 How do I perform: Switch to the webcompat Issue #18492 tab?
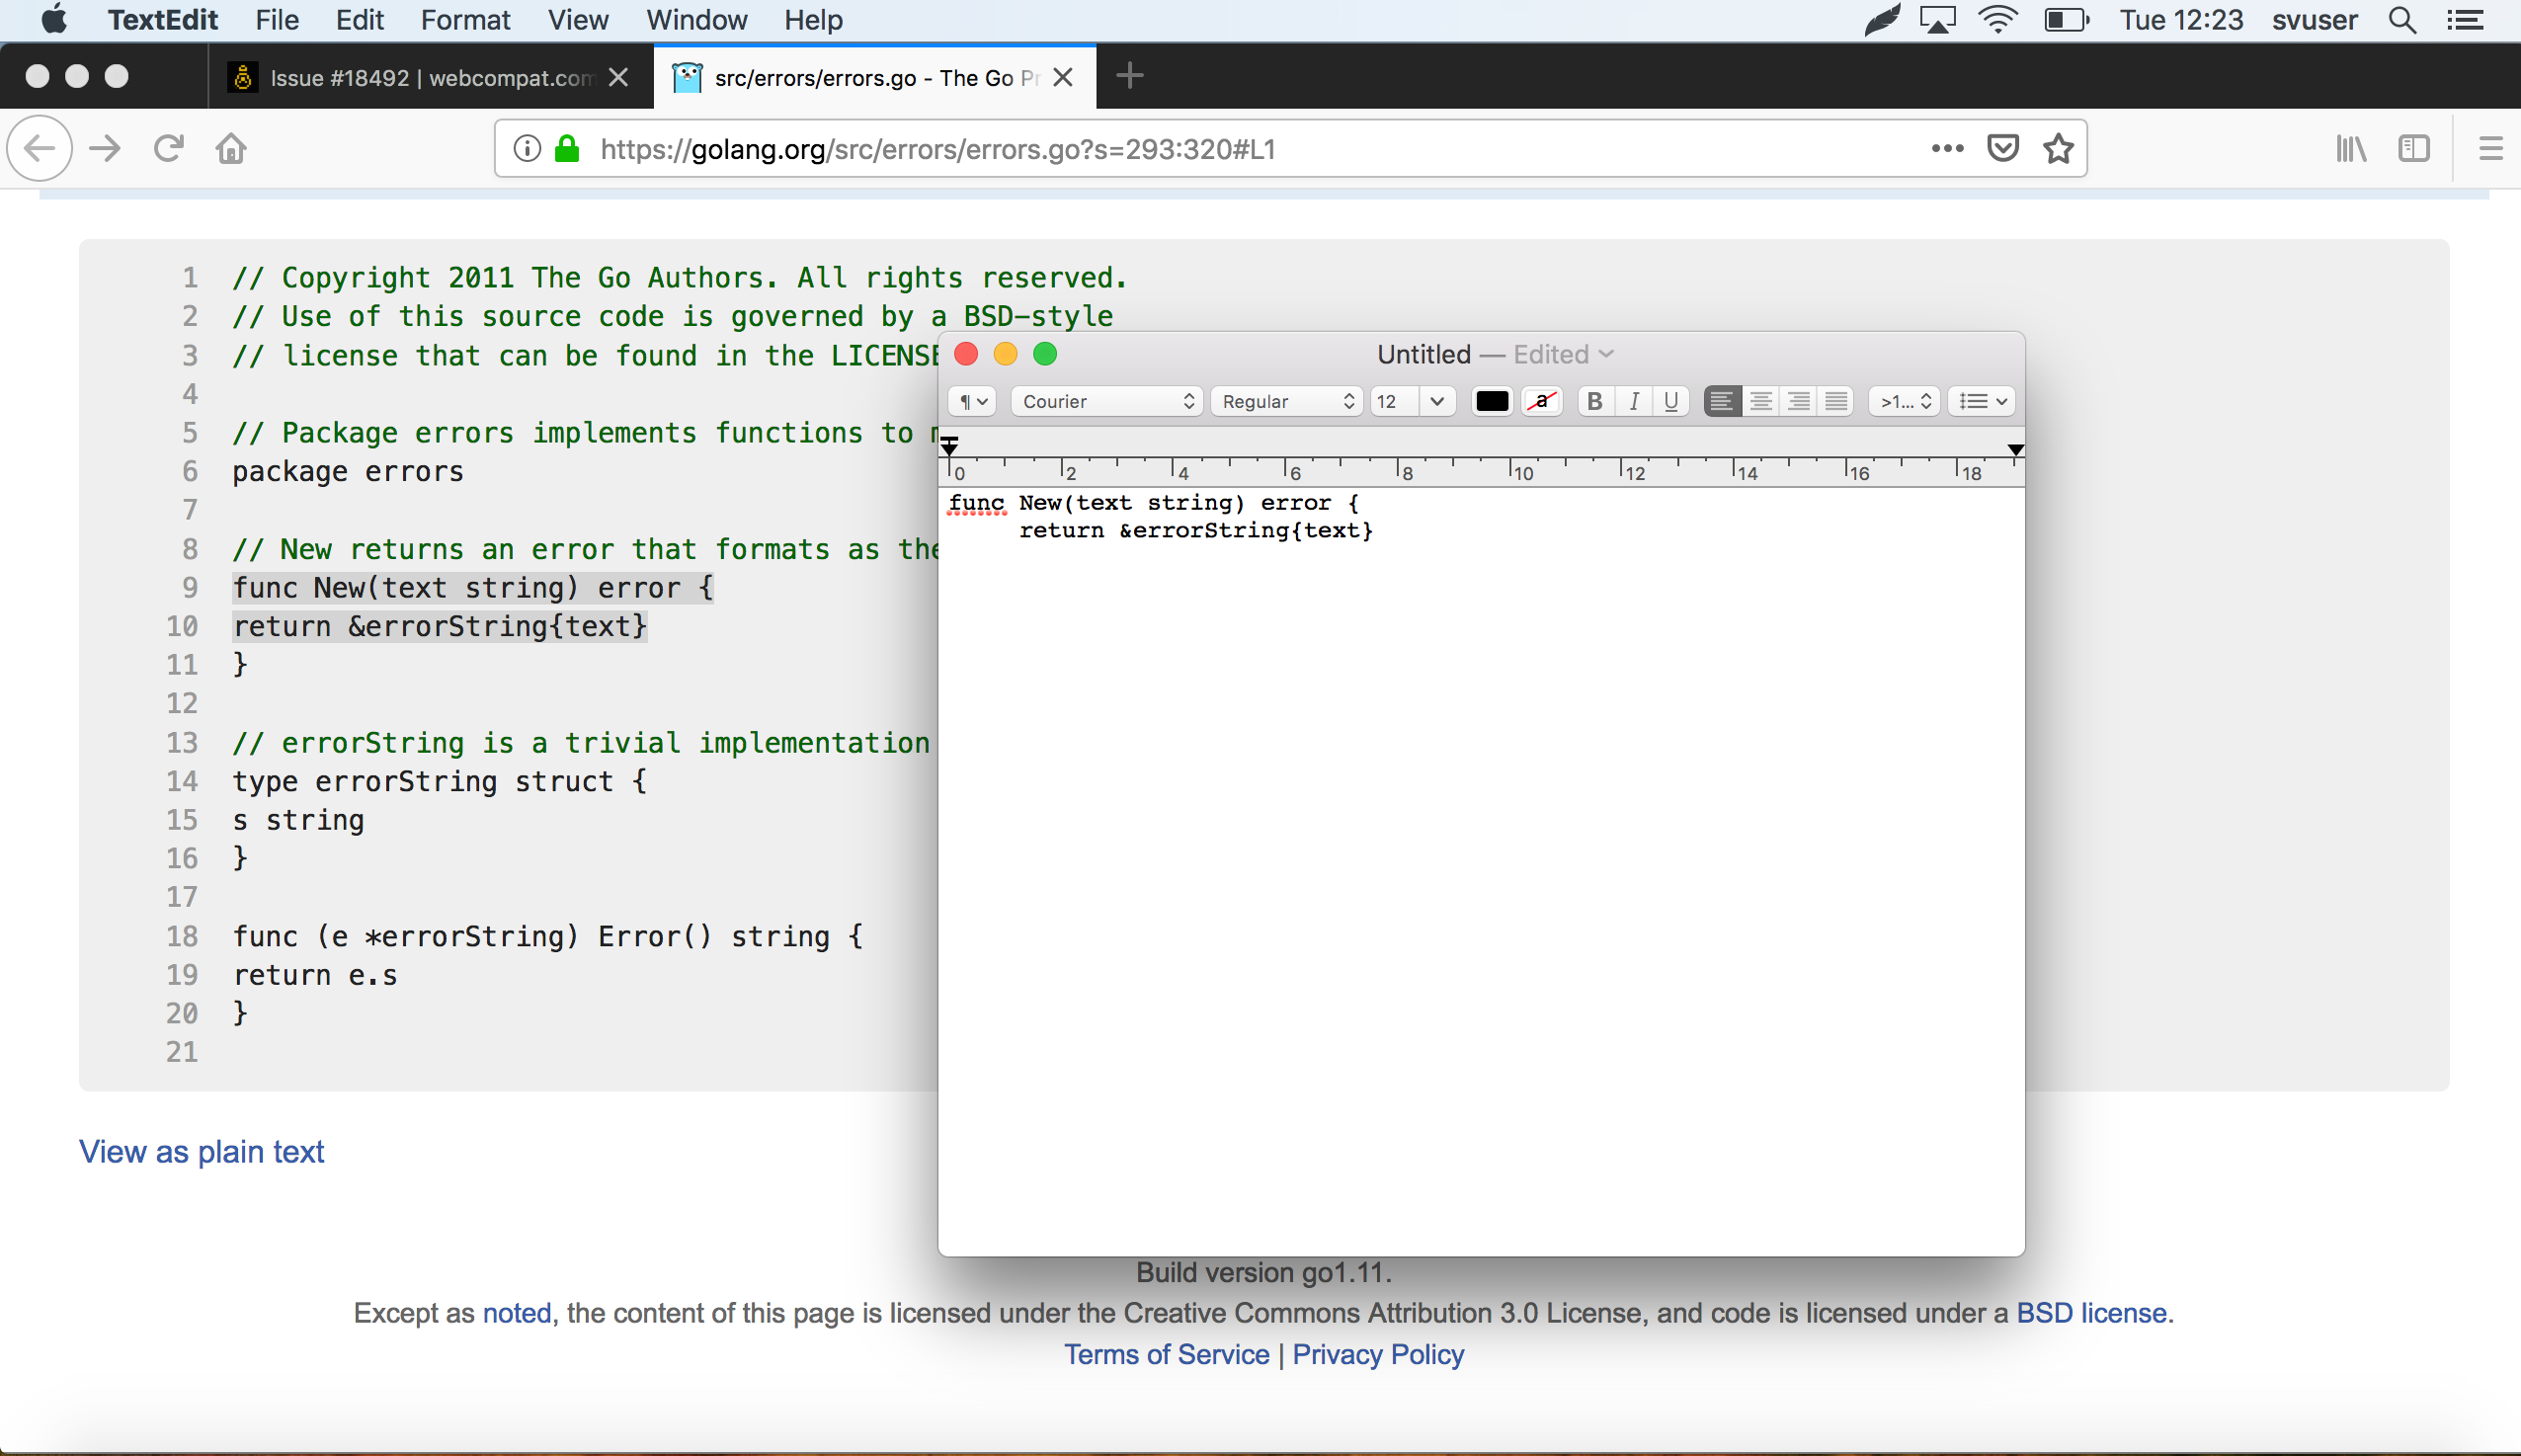click(x=420, y=77)
